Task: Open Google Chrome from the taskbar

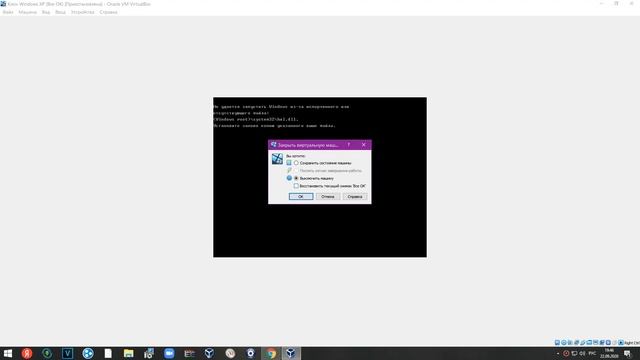Action: [x=271, y=353]
